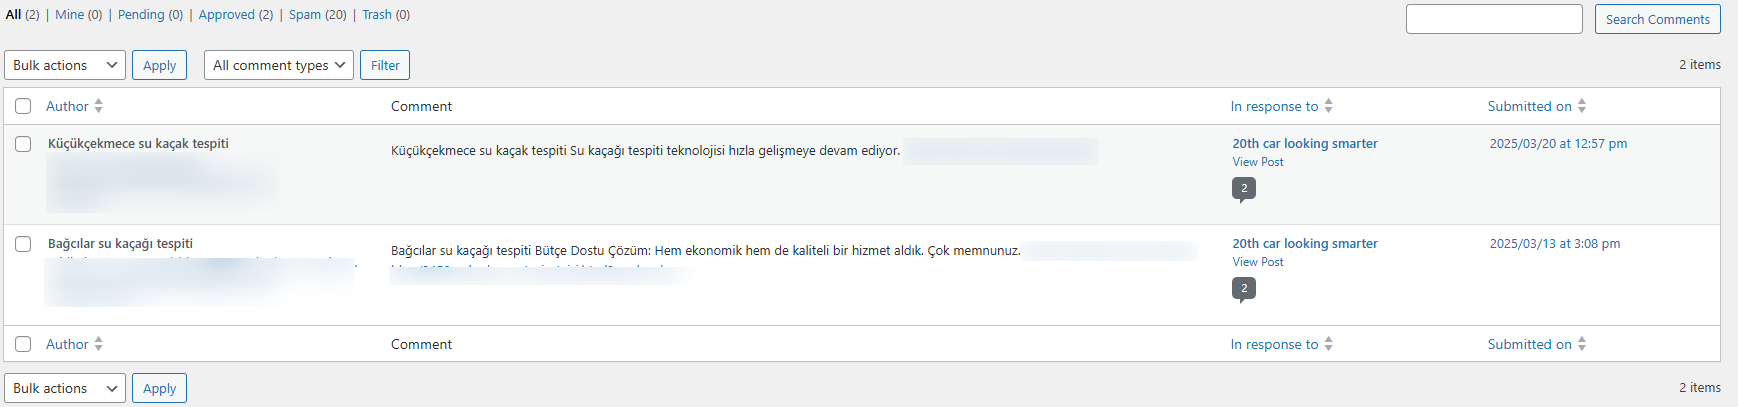
Task: Switch to the Spam comments view
Action: [305, 15]
